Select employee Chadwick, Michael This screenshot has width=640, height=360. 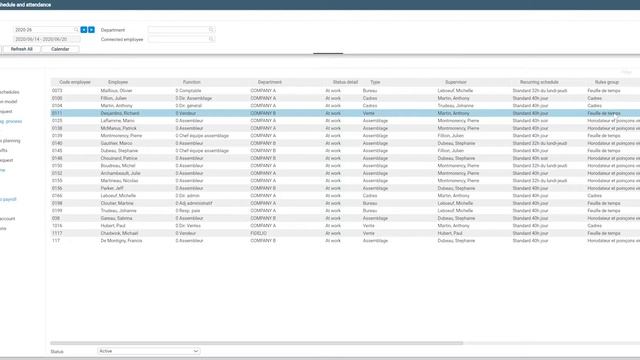(x=119, y=233)
